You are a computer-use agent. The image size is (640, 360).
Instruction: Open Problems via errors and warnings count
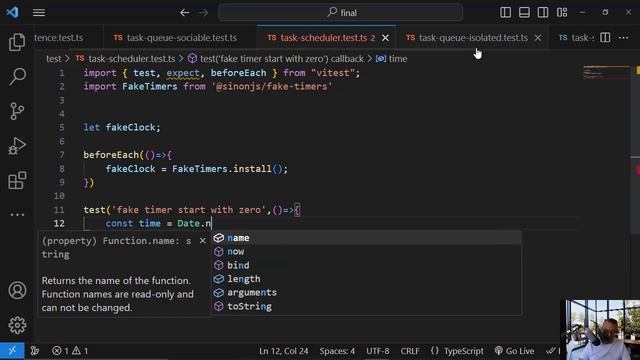click(70, 351)
